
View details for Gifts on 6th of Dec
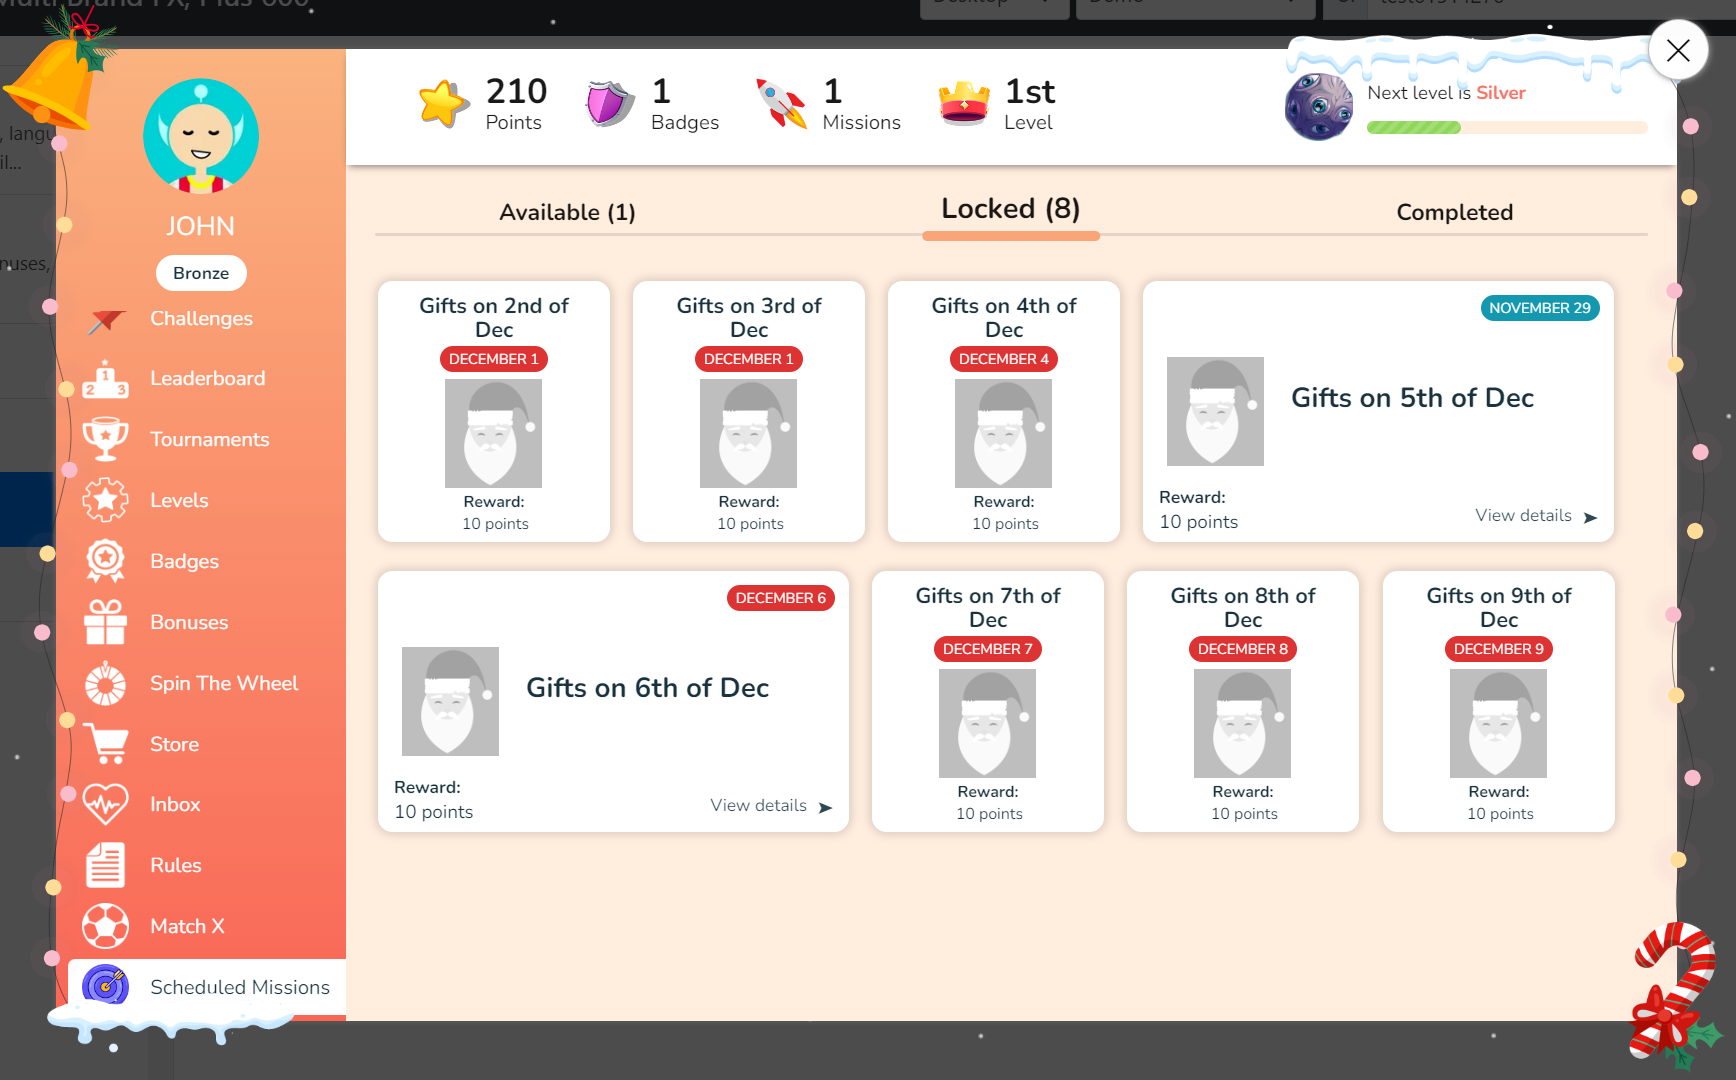(x=770, y=806)
